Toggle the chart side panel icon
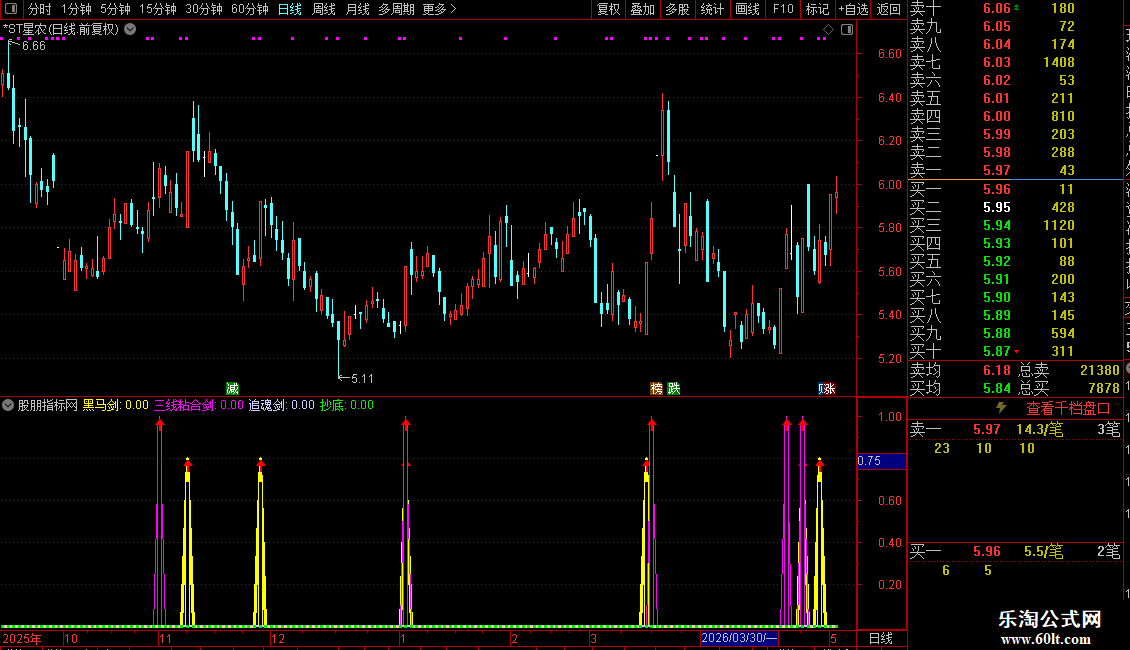 [x=848, y=30]
